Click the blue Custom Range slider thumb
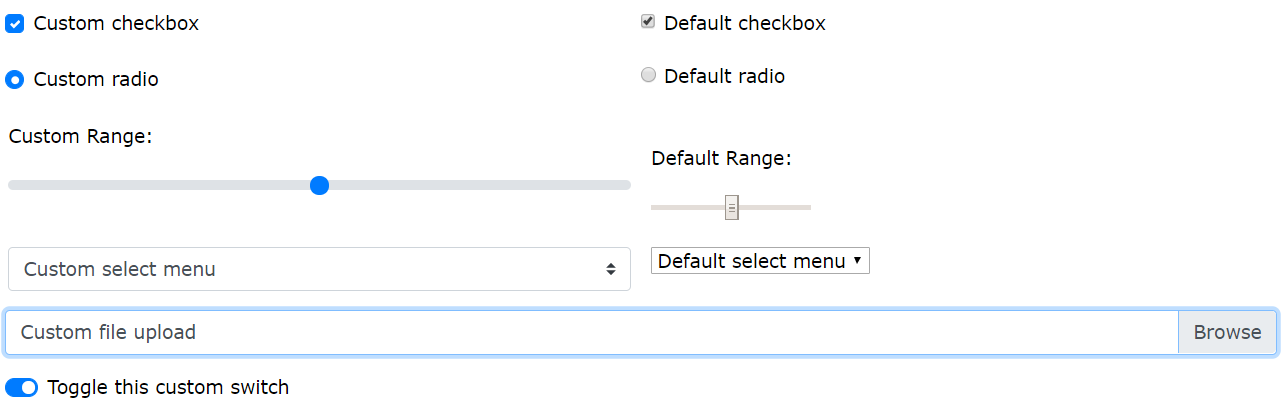 (319, 185)
